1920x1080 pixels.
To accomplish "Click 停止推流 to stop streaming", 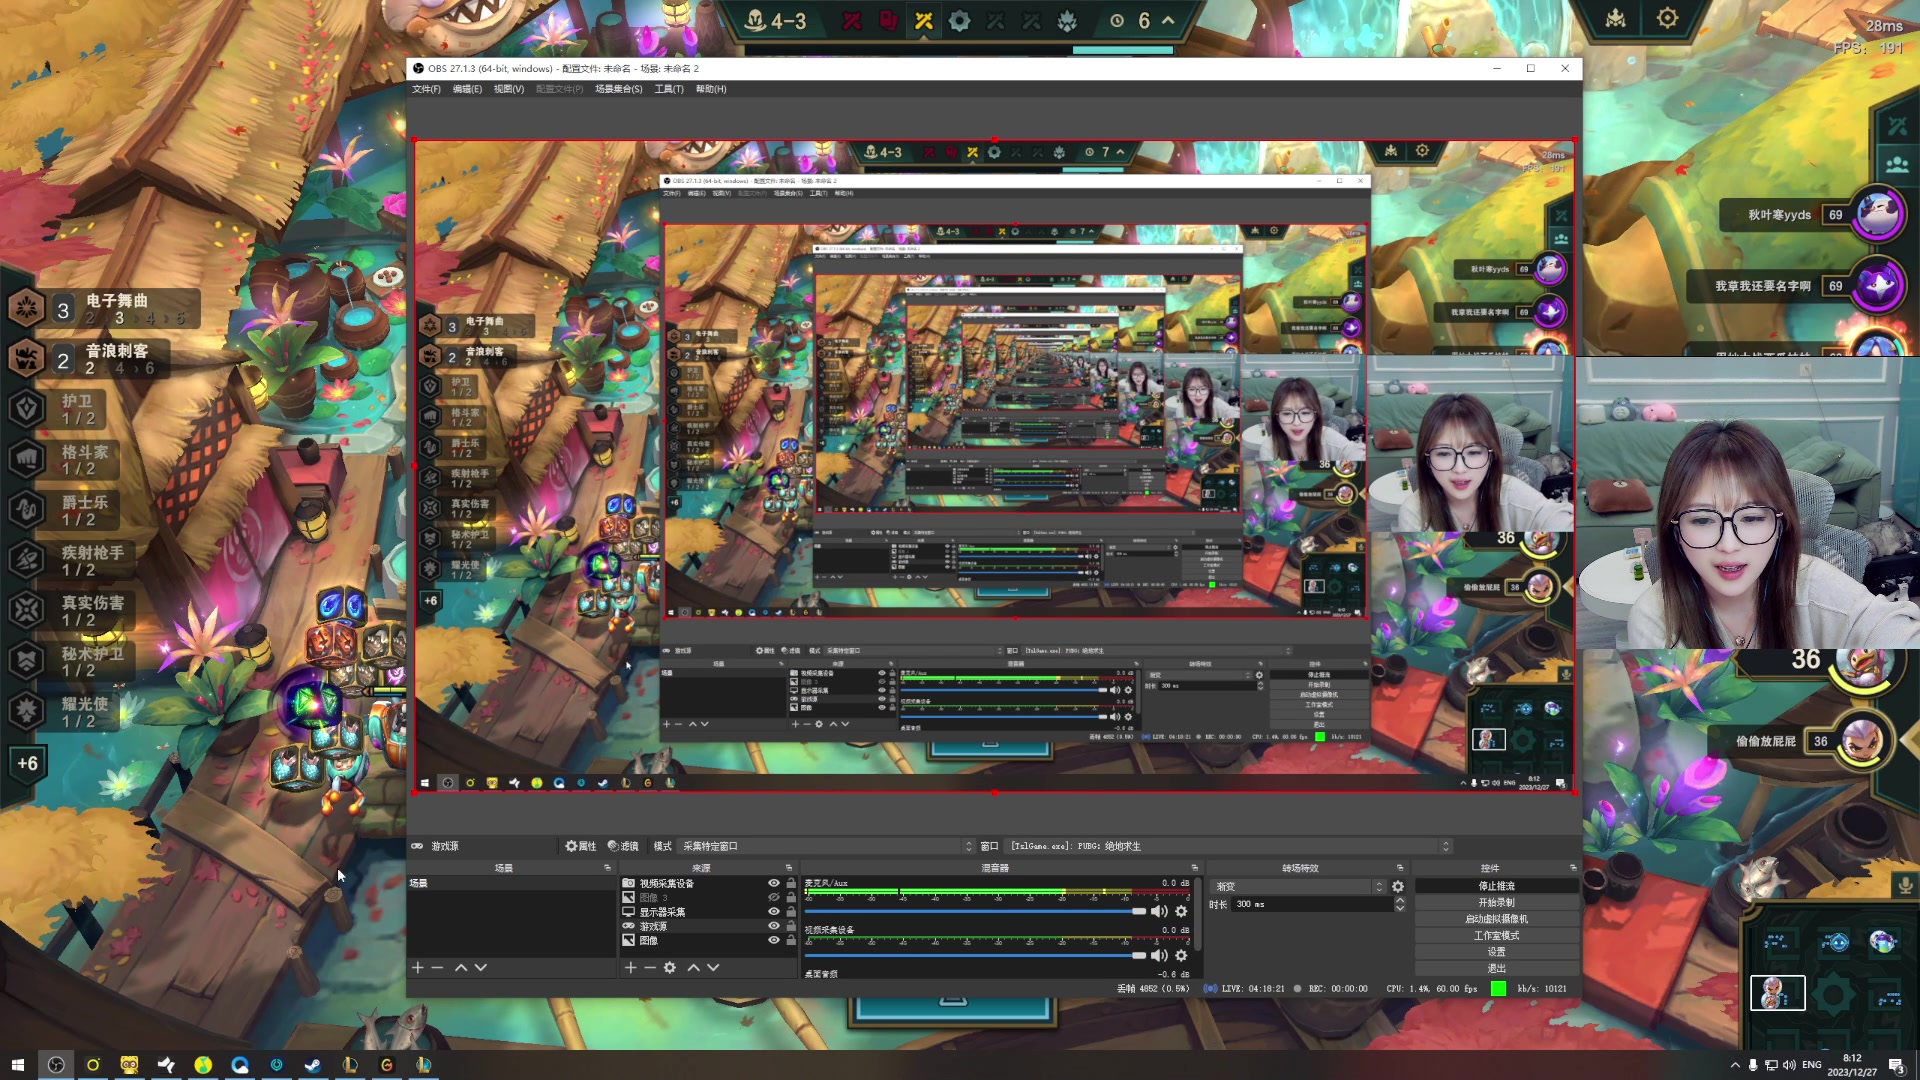I will click(1496, 886).
